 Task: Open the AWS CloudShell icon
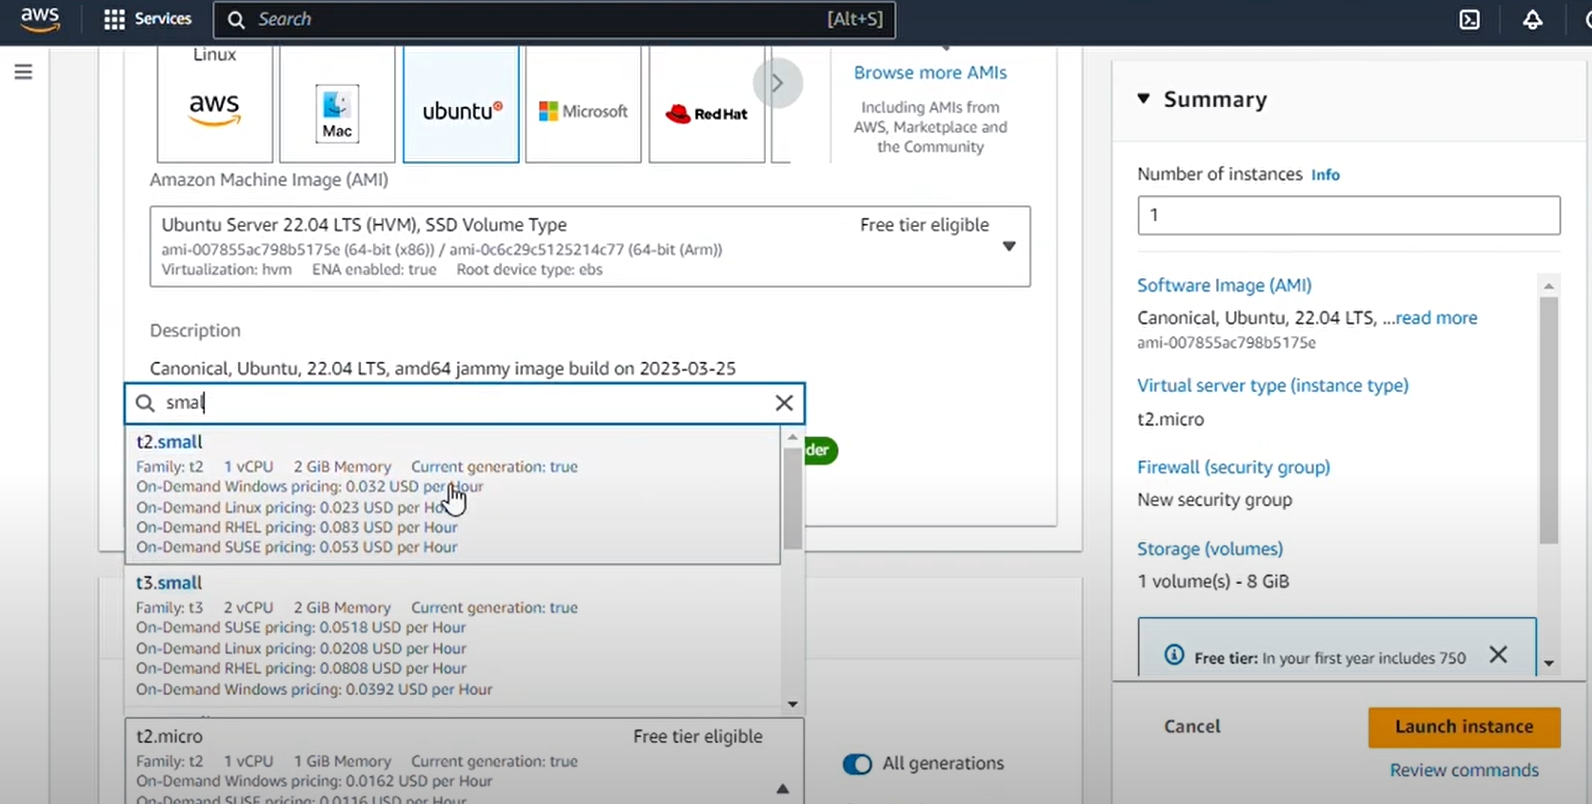pyautogui.click(x=1469, y=20)
